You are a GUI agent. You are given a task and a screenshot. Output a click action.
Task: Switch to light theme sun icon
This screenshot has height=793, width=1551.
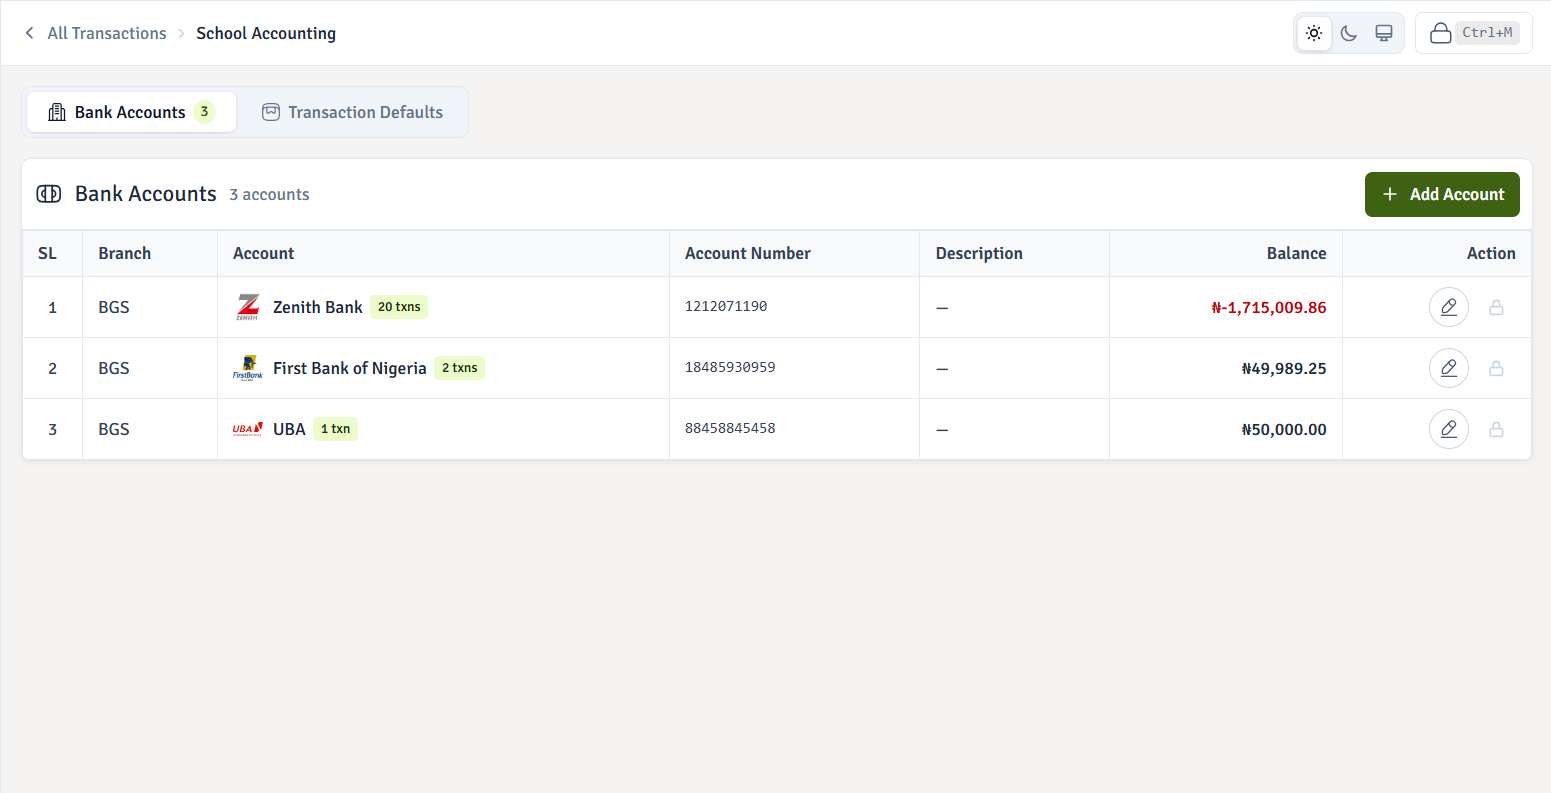click(1314, 33)
